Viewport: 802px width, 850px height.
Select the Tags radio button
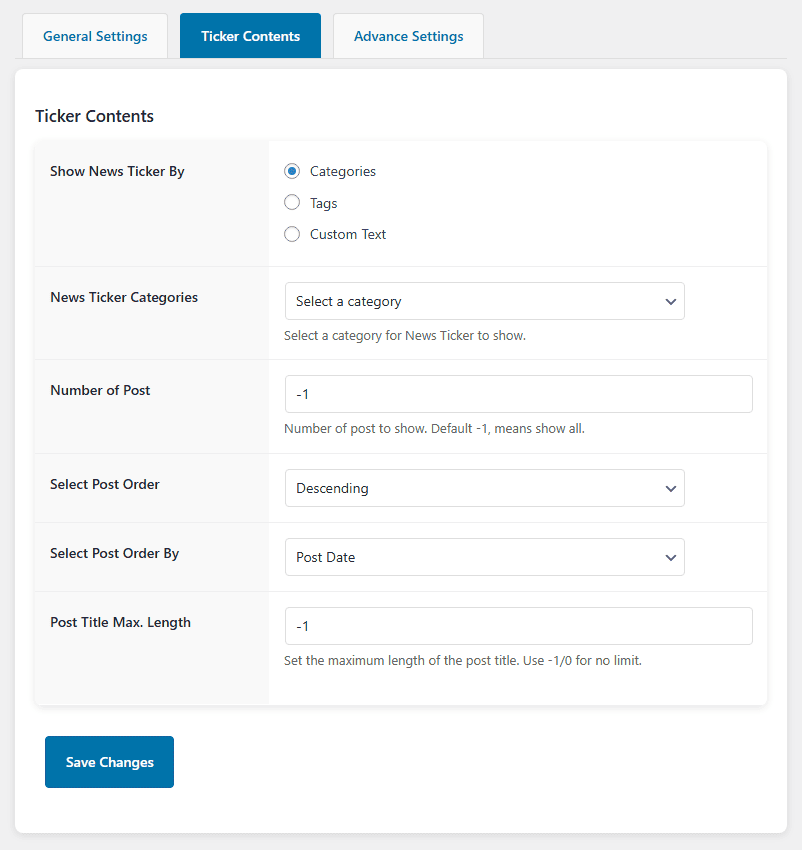pyautogui.click(x=291, y=202)
